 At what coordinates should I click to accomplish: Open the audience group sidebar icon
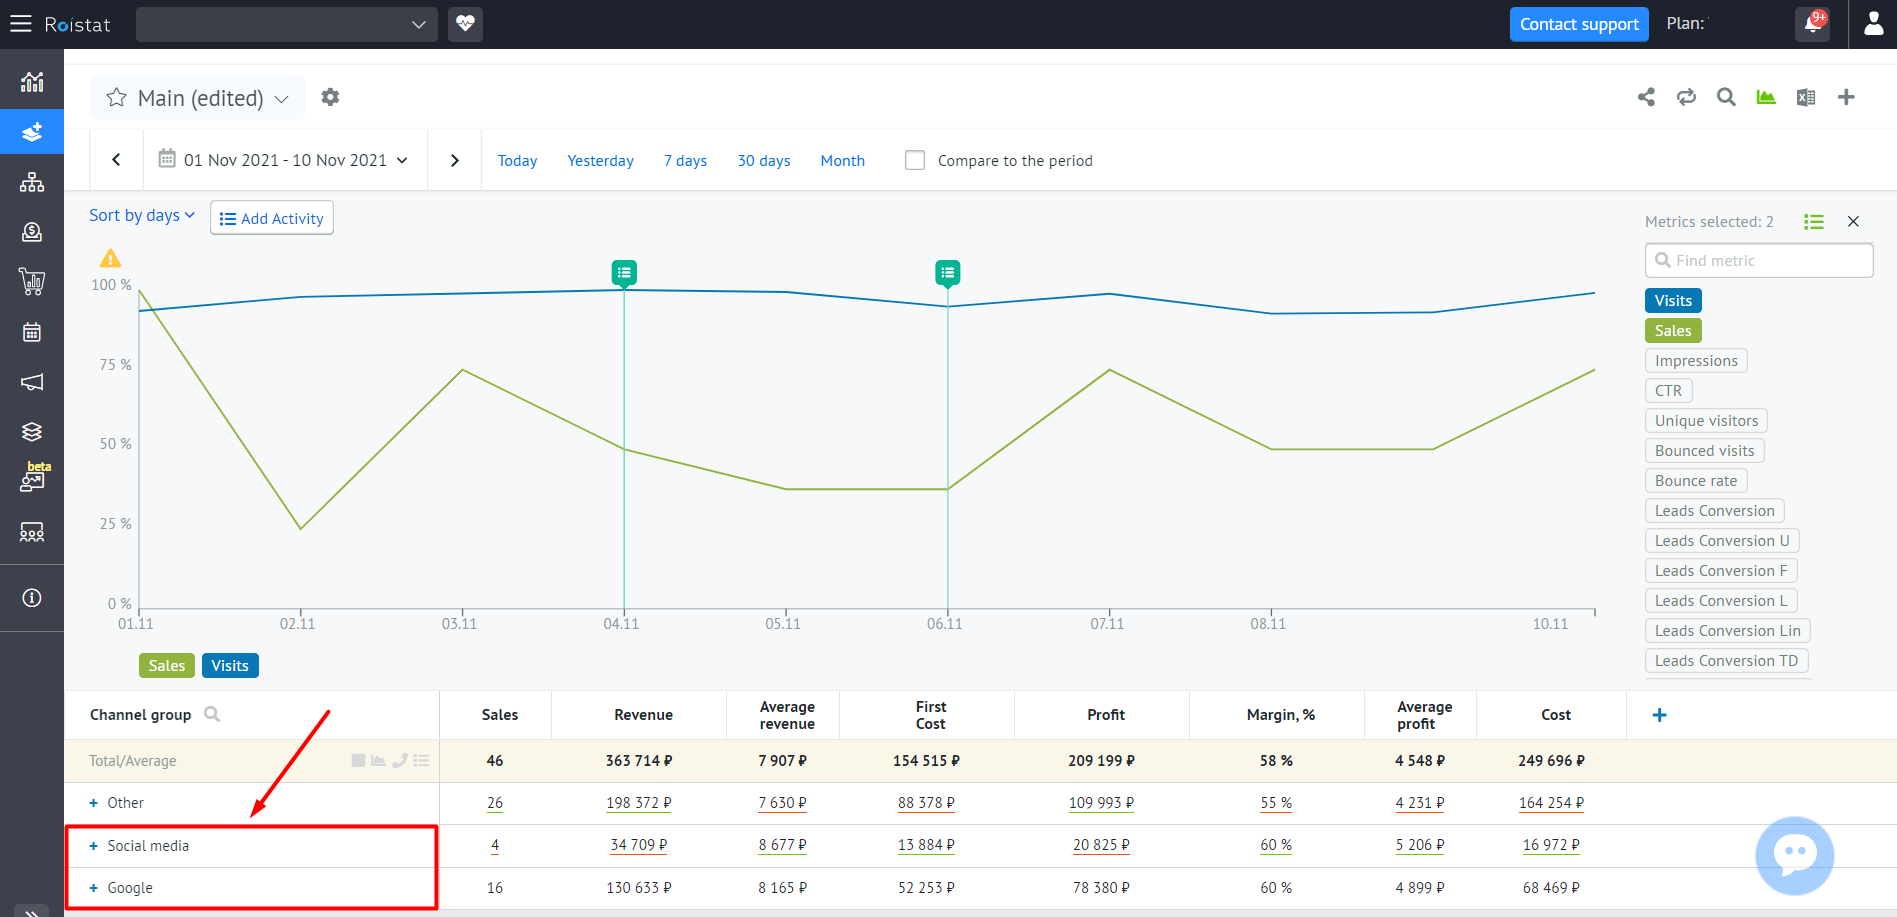point(32,532)
